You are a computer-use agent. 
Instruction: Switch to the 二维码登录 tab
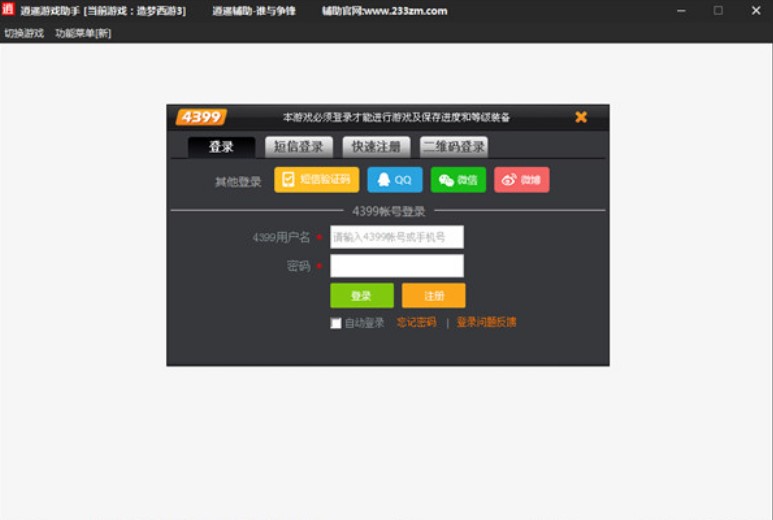(x=454, y=147)
